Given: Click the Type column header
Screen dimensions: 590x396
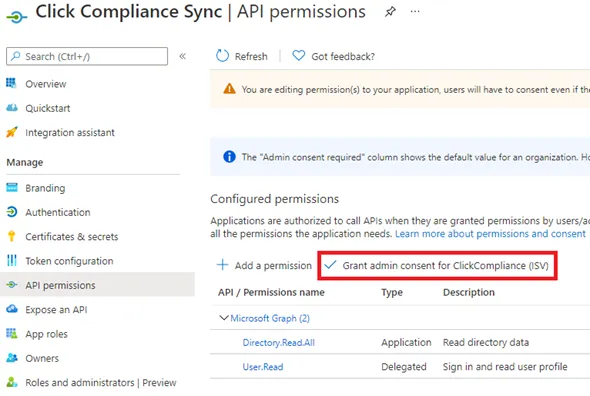Looking at the screenshot, I should tap(392, 292).
